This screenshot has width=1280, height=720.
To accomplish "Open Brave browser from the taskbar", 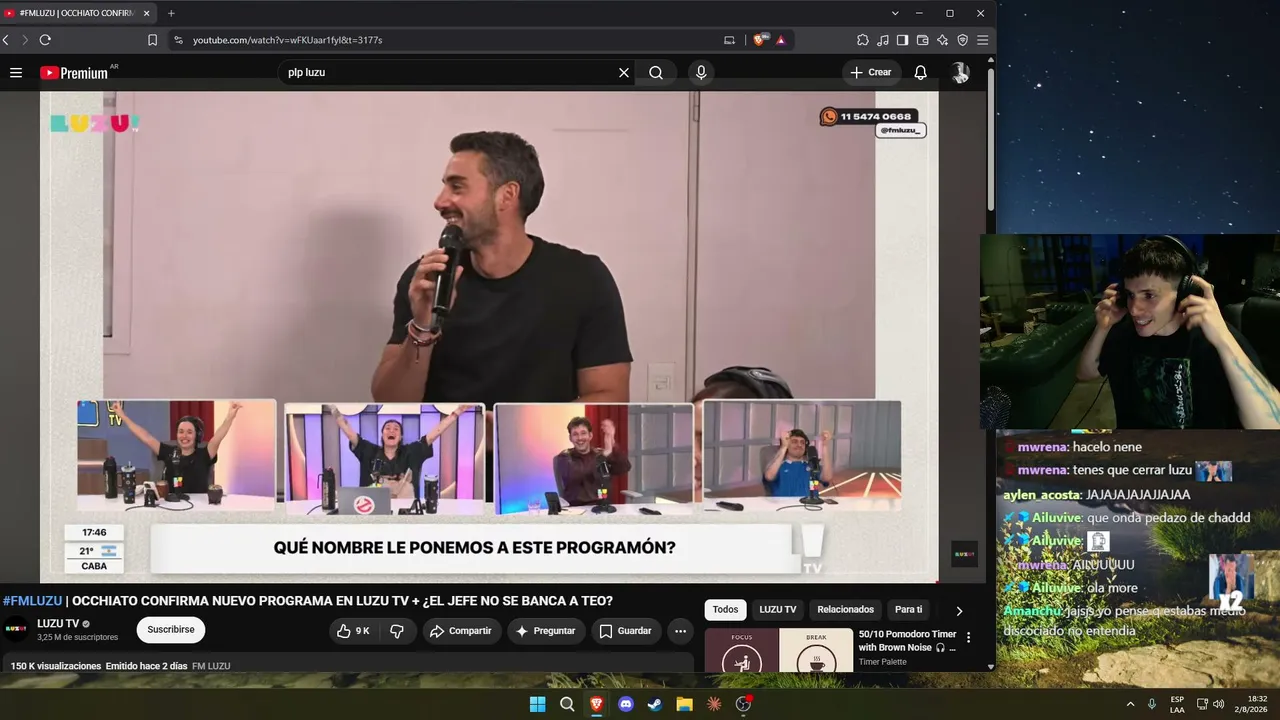I will (x=596, y=704).
